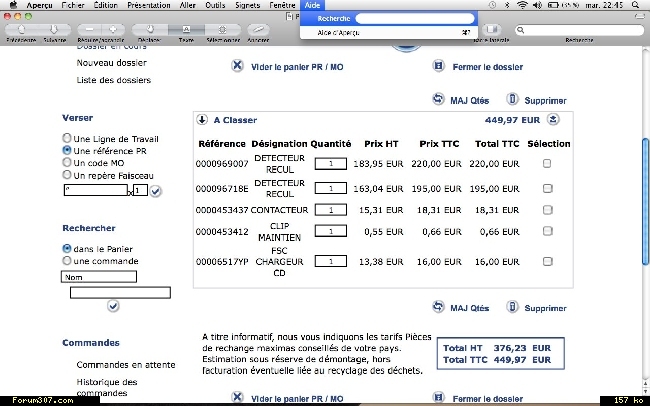The width and height of the screenshot is (650, 406).
Task: Click the Aide menu search field
Action: [415, 18]
